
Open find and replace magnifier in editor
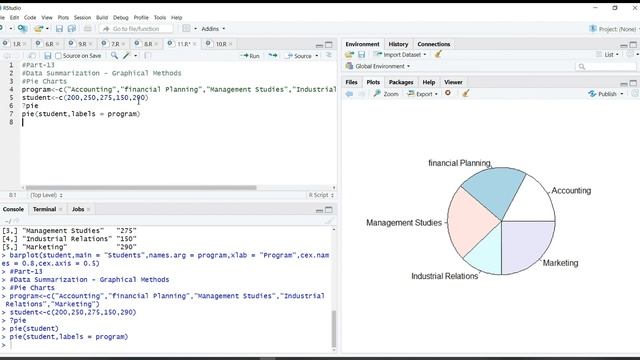point(114,56)
